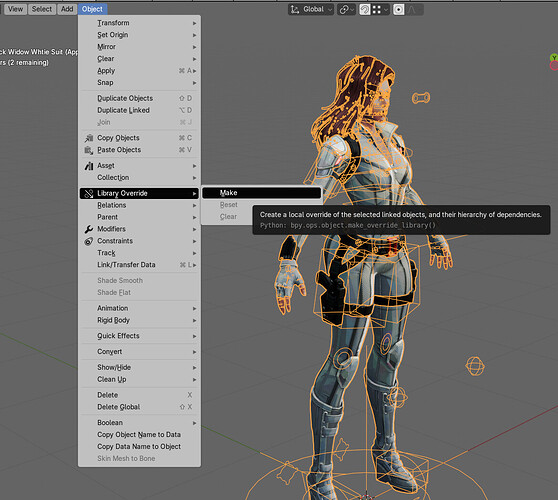
Task: Open the snapping grid options dropdown
Action: pos(380,9)
